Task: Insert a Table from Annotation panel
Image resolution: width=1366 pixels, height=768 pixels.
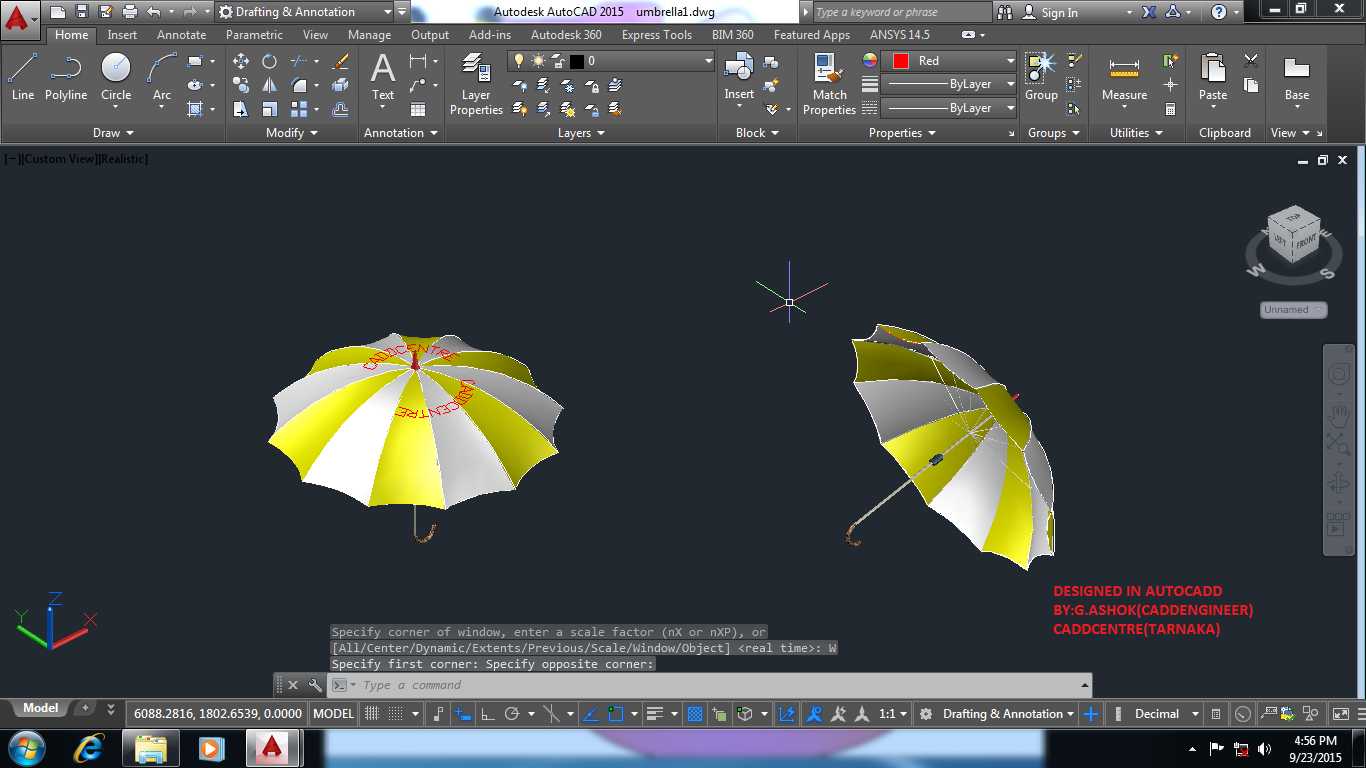Action: click(x=418, y=109)
